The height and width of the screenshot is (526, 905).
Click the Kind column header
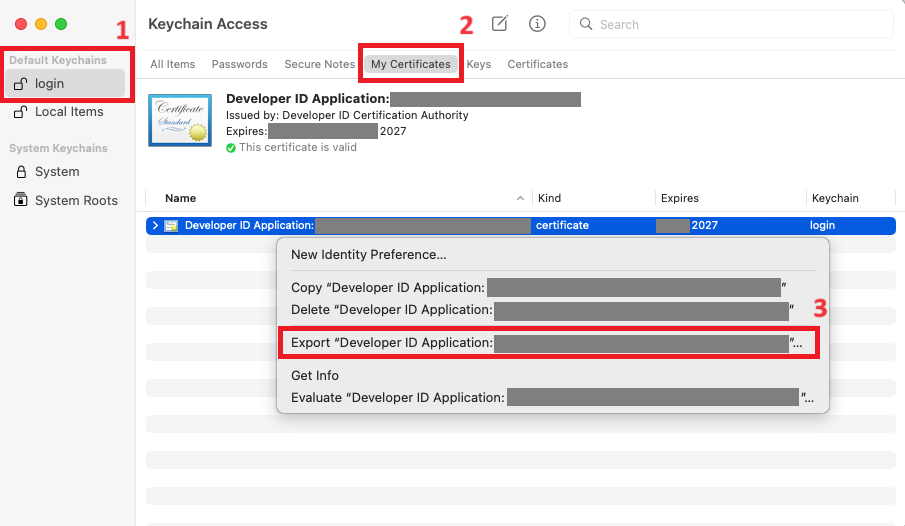(x=593, y=198)
